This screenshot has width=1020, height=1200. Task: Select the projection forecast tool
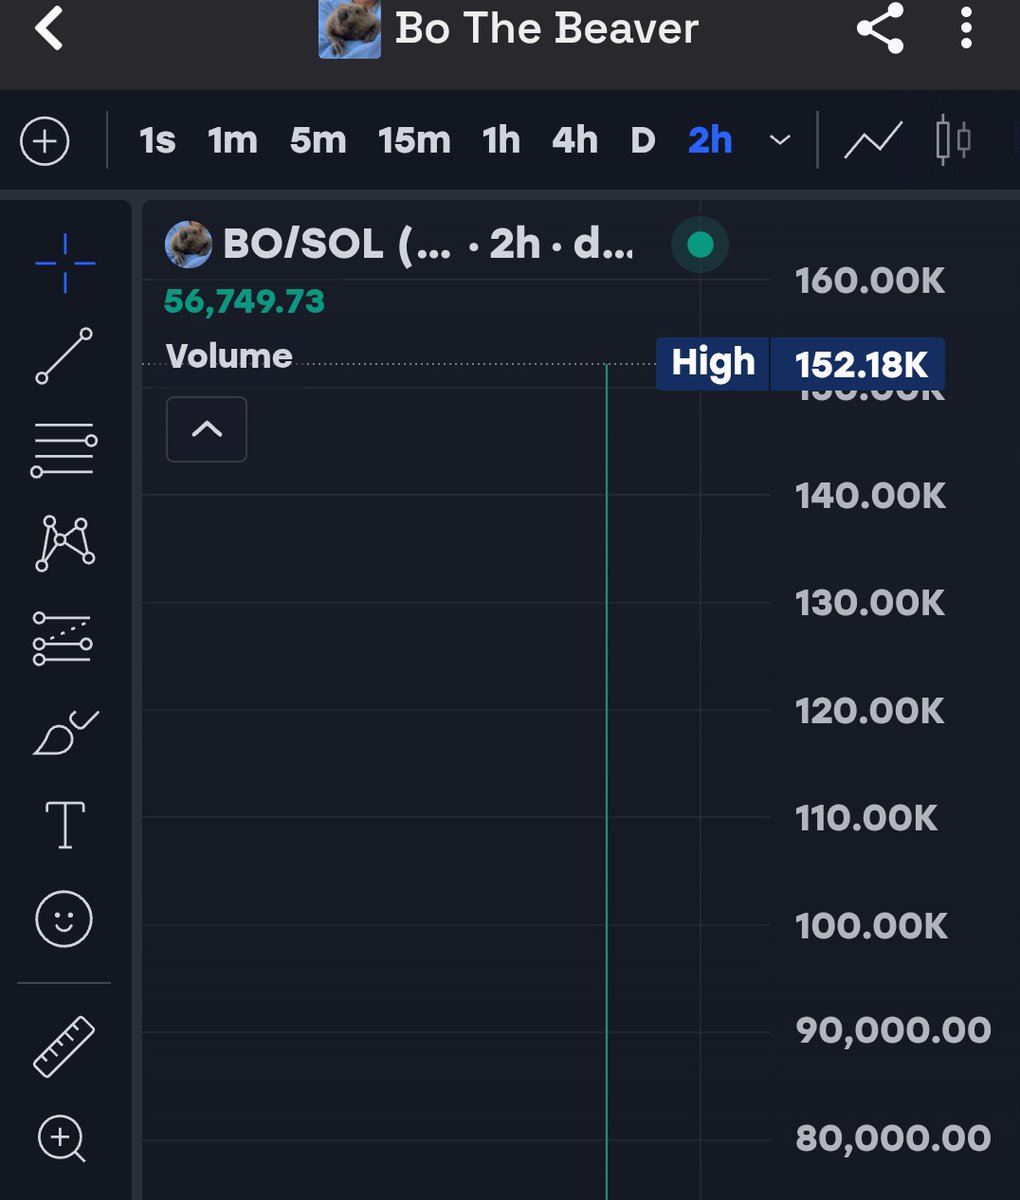(62, 638)
